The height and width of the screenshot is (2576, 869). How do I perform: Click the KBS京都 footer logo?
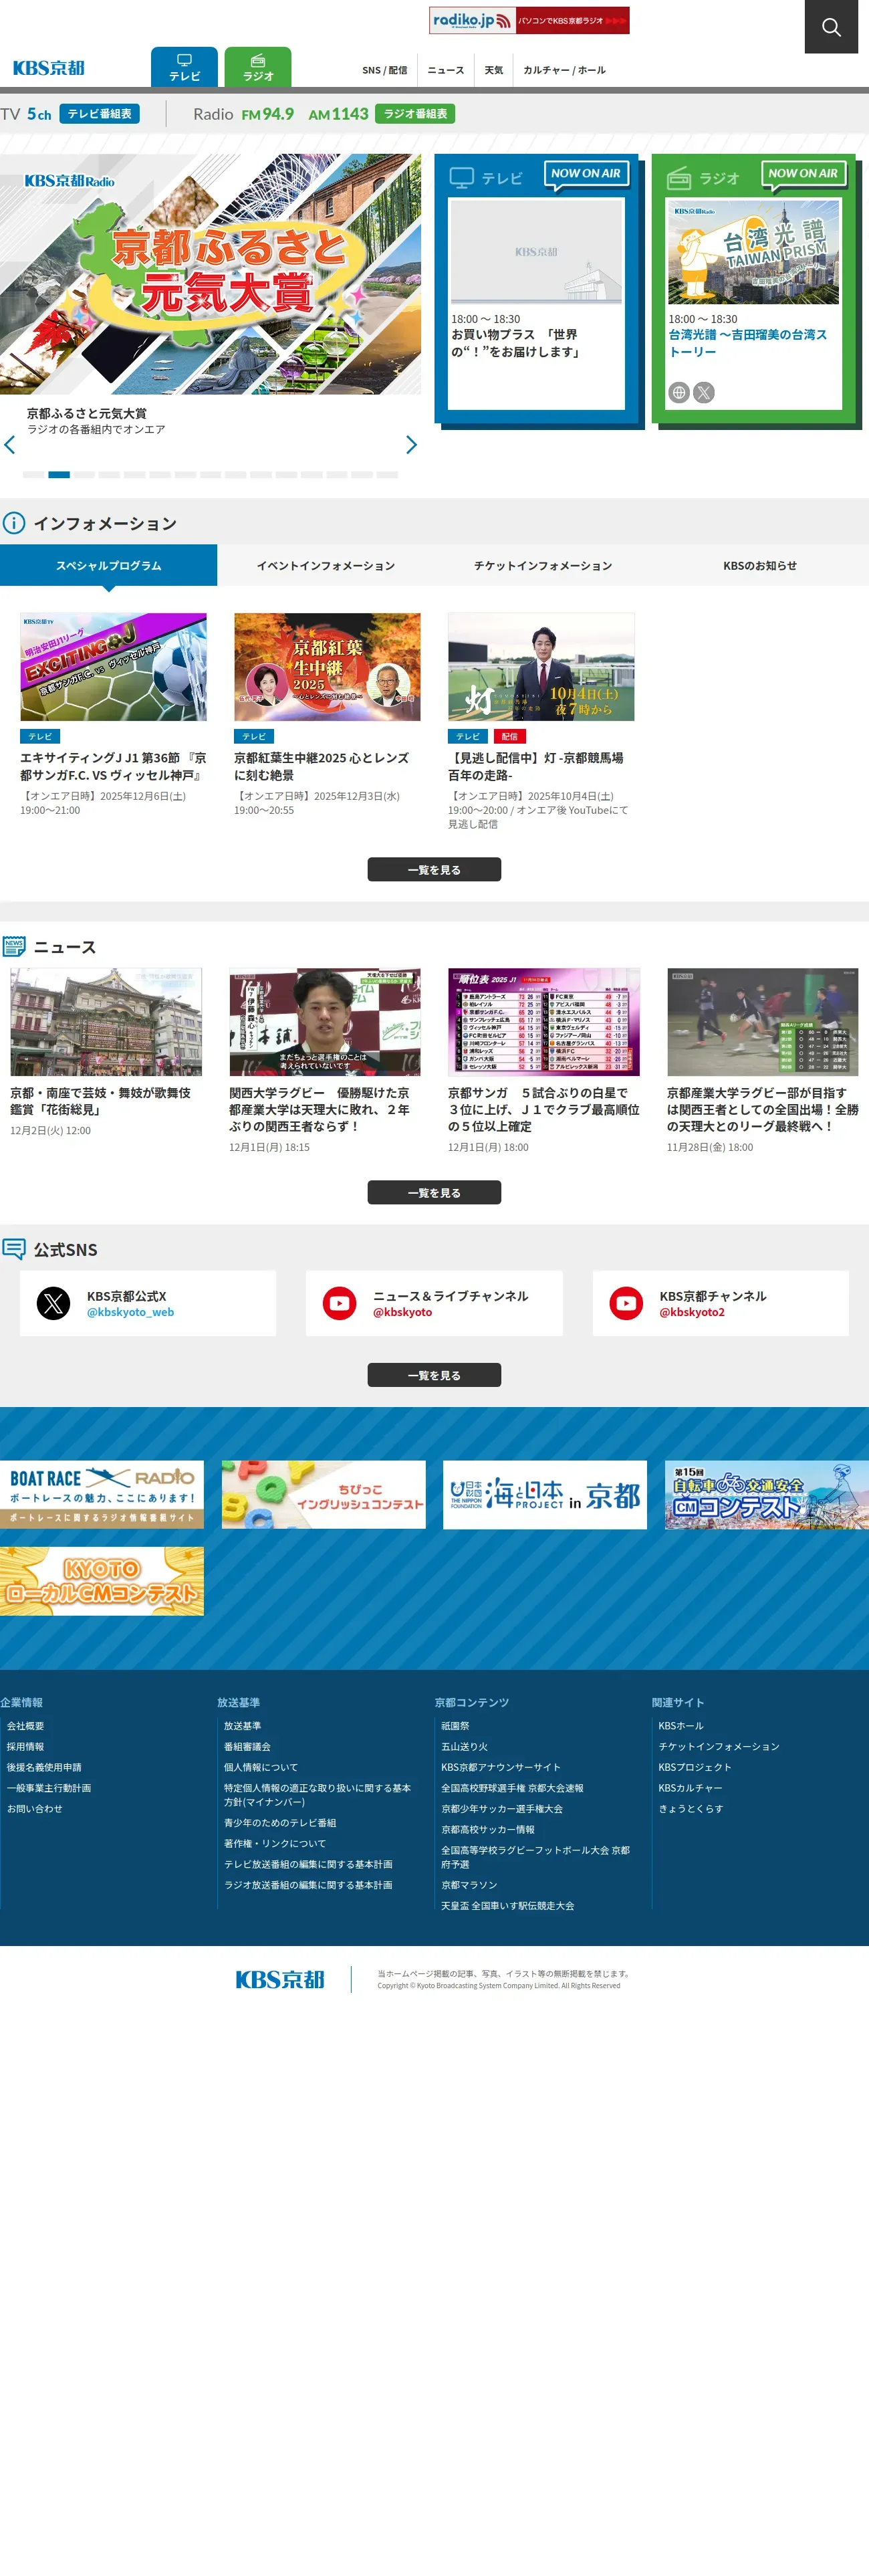280,1979
